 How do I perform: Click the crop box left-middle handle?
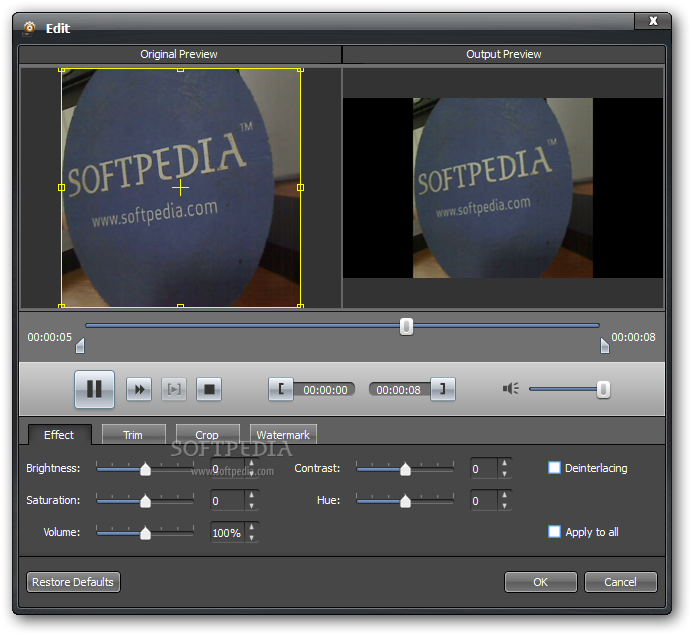(x=61, y=188)
